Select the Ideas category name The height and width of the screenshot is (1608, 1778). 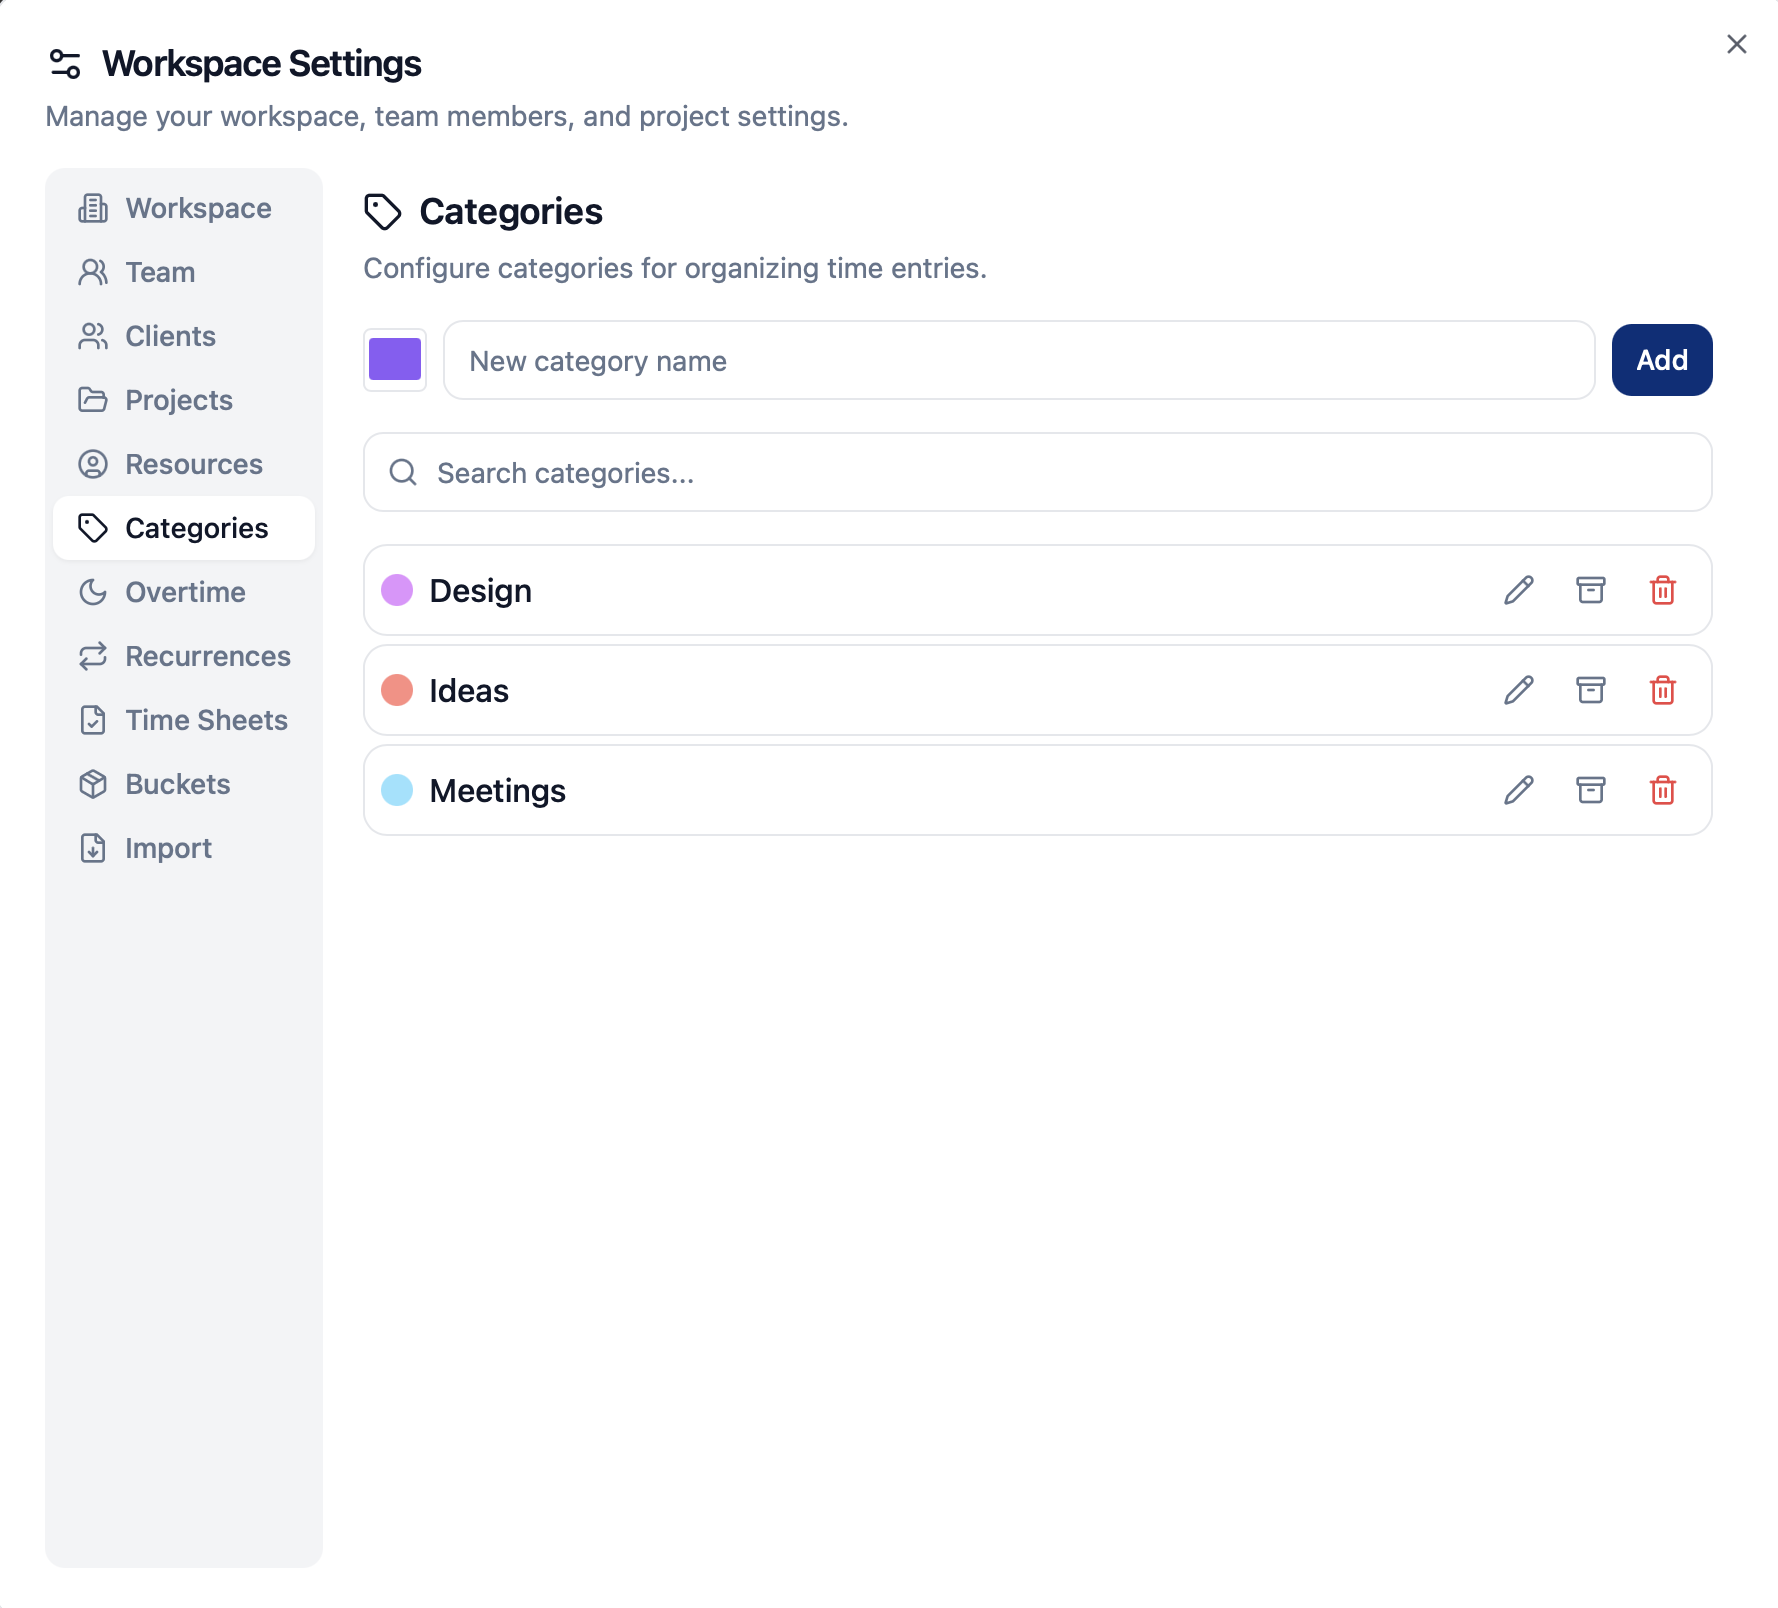coord(469,691)
